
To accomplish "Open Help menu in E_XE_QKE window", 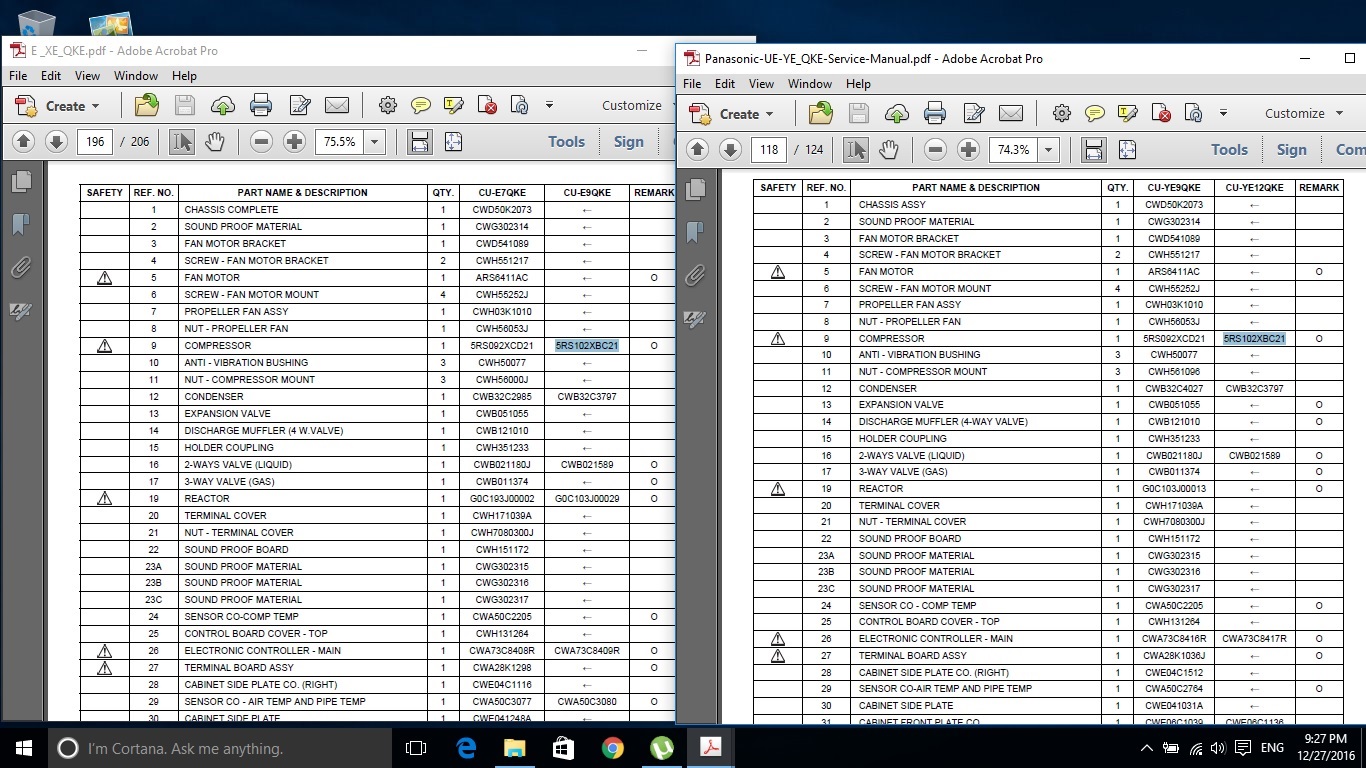I will [x=184, y=75].
